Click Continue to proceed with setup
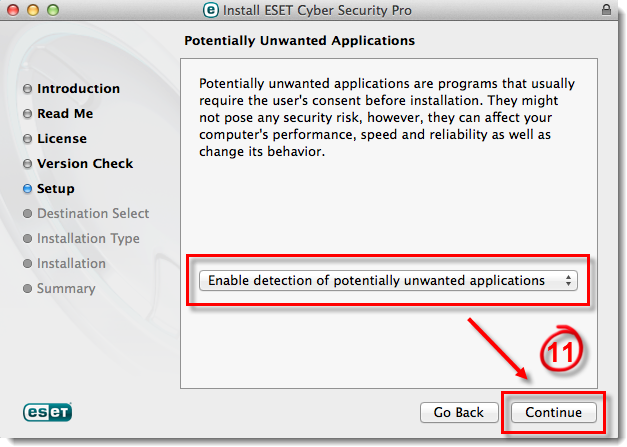The width and height of the screenshot is (627, 447). click(x=553, y=412)
